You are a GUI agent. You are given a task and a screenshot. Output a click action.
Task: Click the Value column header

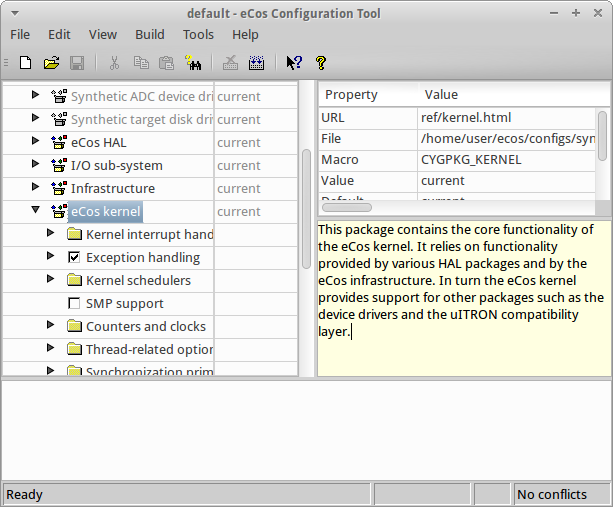(514, 95)
